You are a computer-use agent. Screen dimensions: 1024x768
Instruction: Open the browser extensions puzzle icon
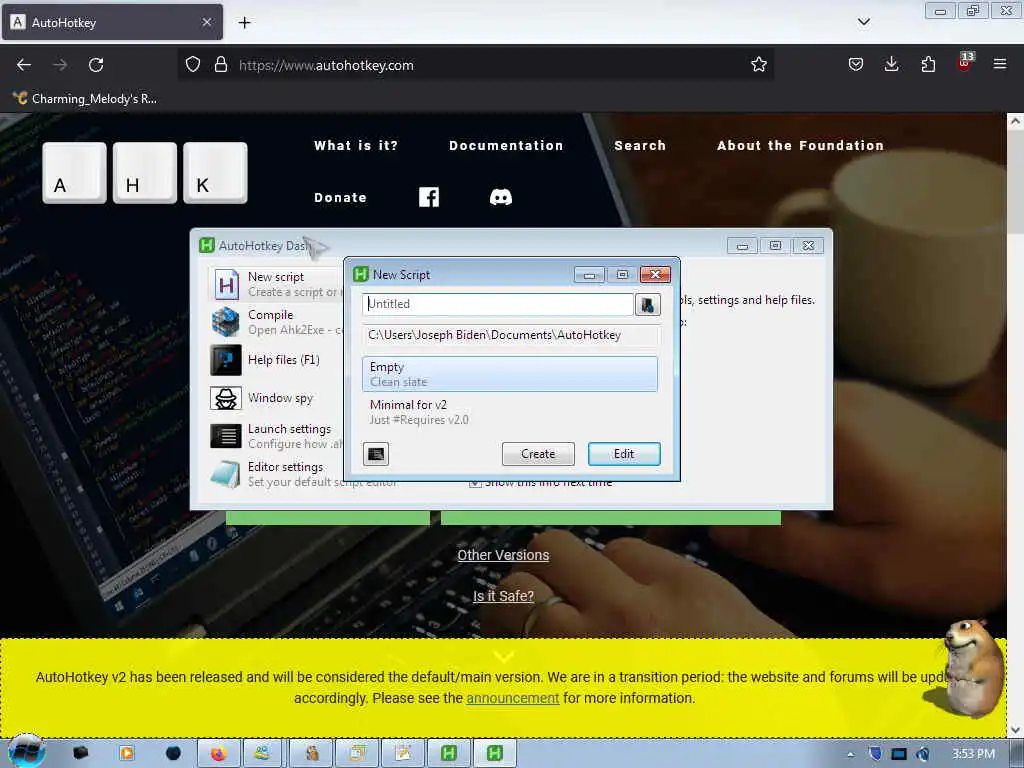[928, 65]
